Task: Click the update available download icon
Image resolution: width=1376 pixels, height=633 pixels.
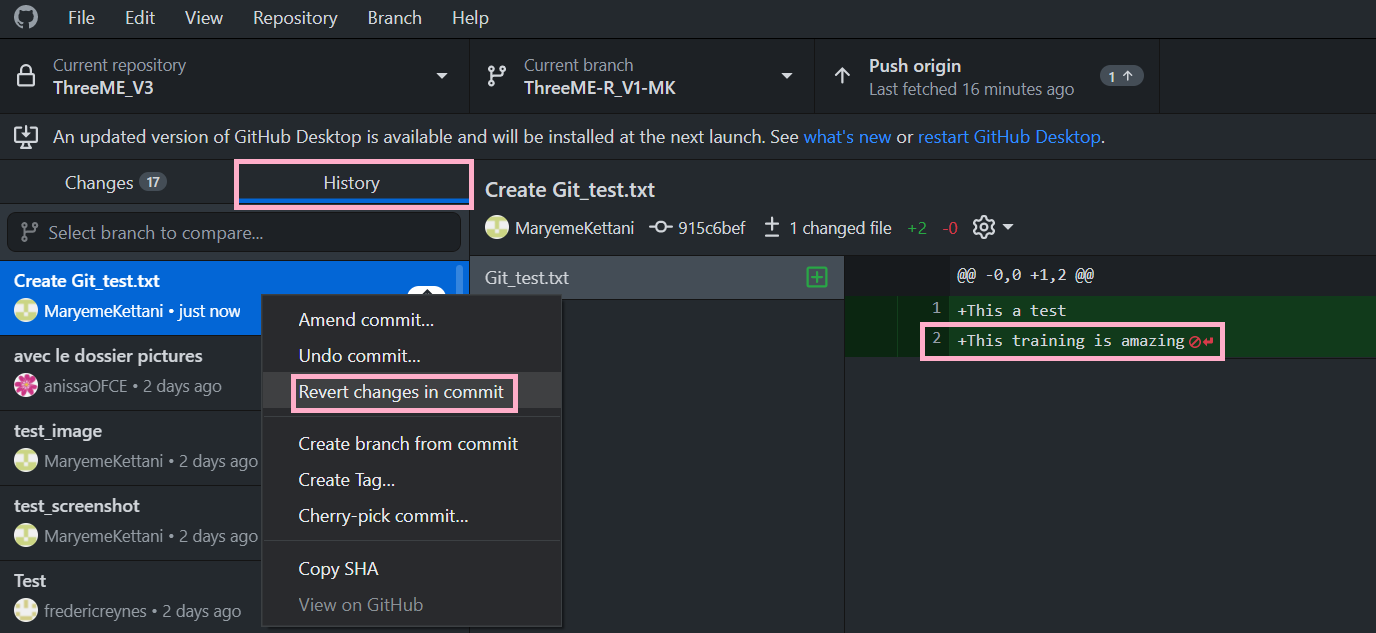Action: pos(26,137)
